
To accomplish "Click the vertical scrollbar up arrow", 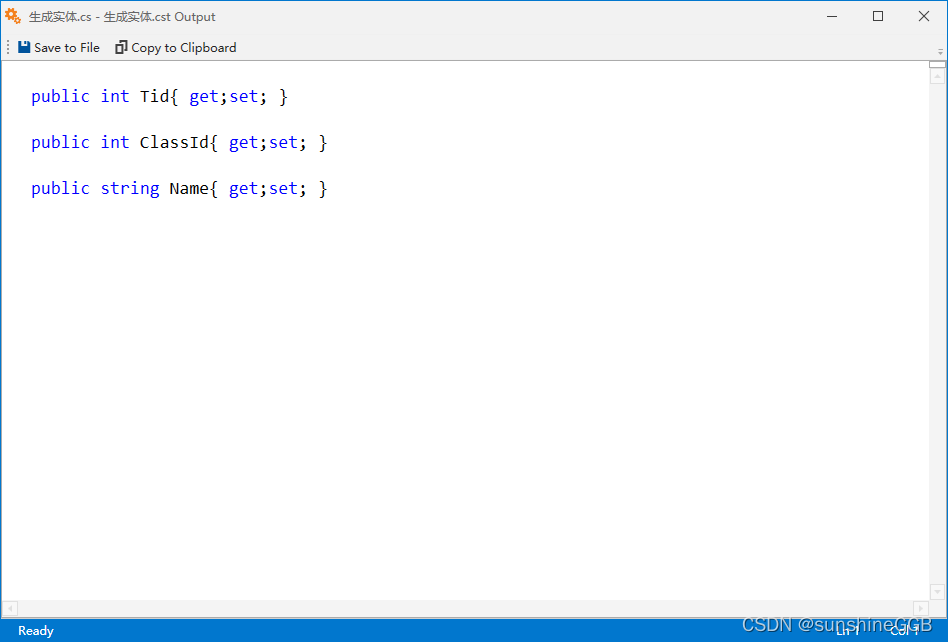I will tap(937, 76).
